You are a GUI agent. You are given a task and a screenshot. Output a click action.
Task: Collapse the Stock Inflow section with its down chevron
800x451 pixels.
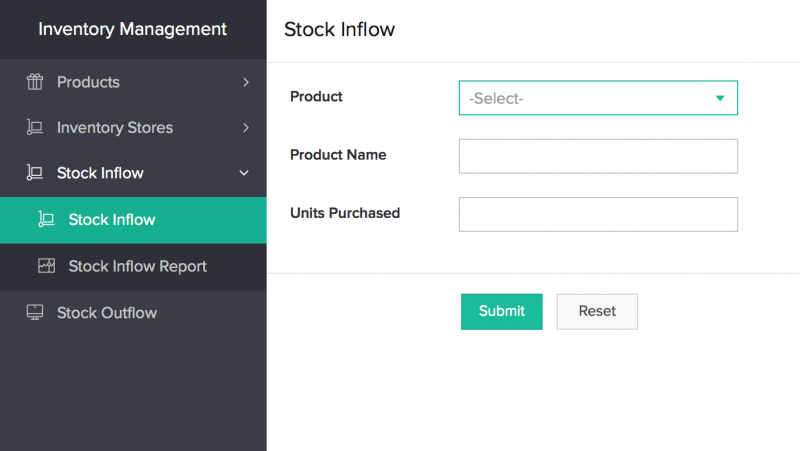tap(245, 173)
